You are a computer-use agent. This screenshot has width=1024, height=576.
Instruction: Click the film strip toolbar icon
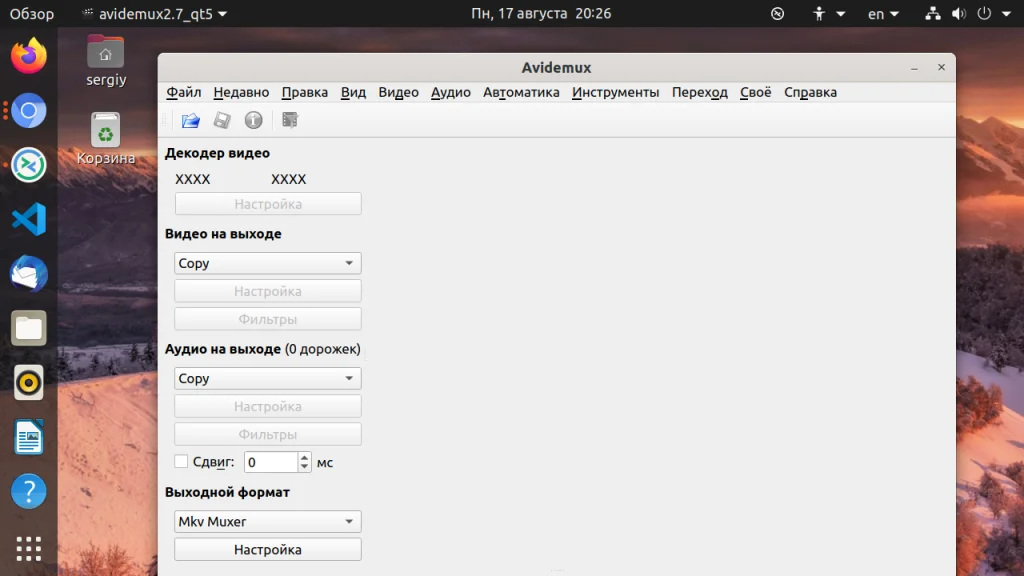[x=290, y=120]
